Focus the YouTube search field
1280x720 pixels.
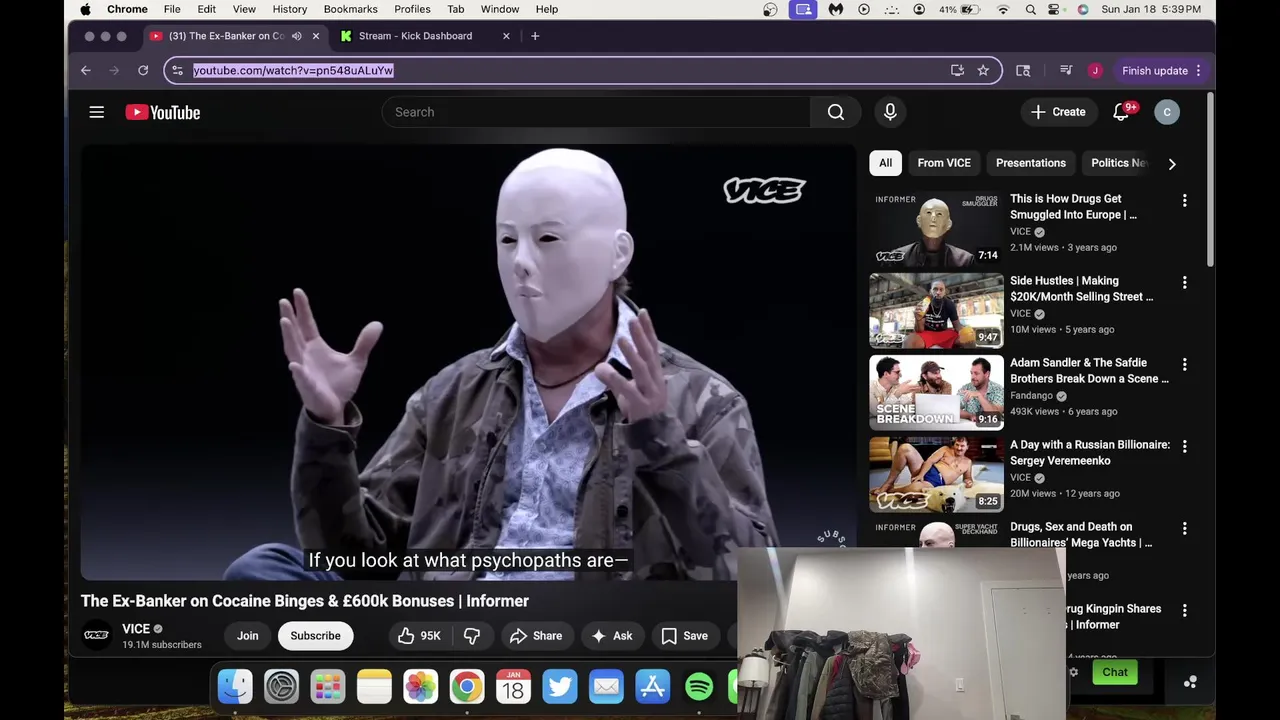click(596, 112)
